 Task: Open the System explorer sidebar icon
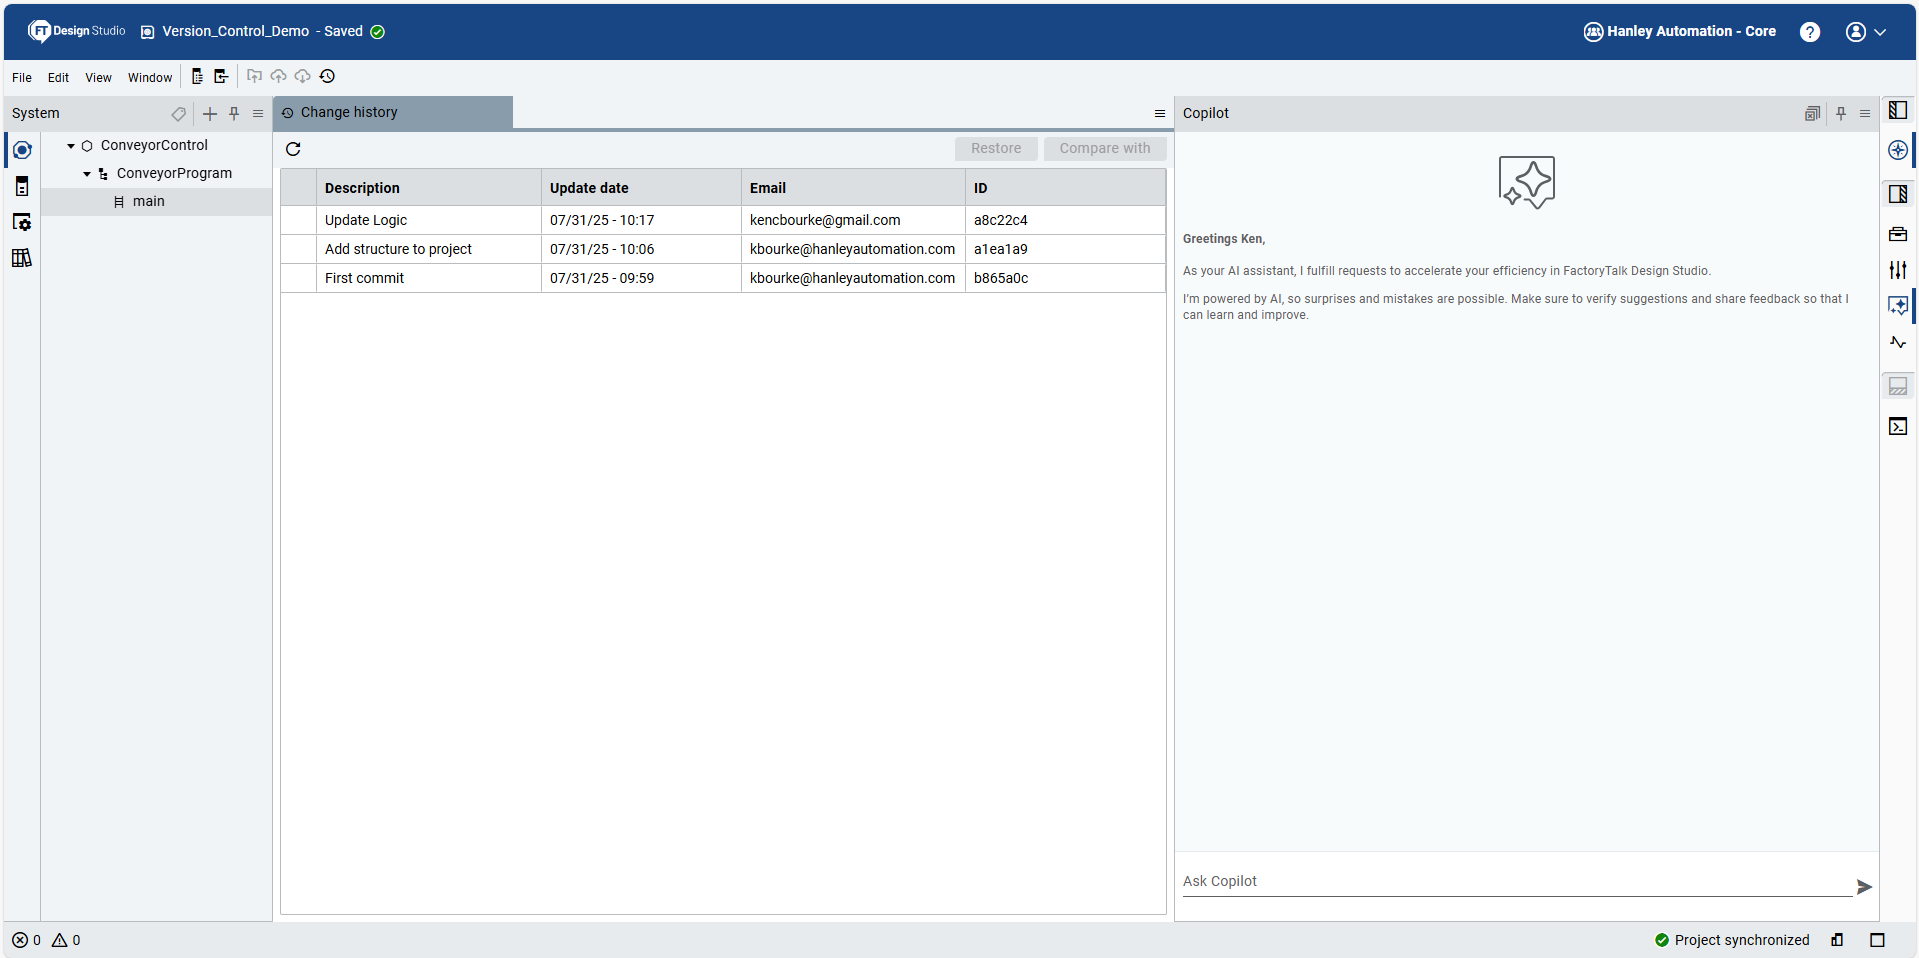(x=22, y=150)
